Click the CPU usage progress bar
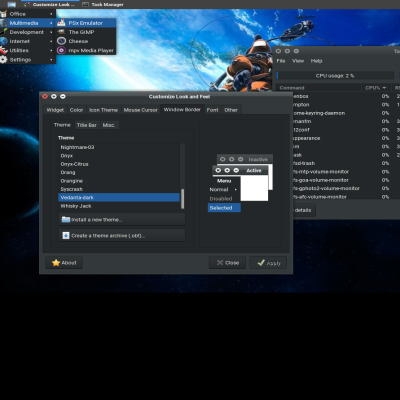 tap(335, 76)
